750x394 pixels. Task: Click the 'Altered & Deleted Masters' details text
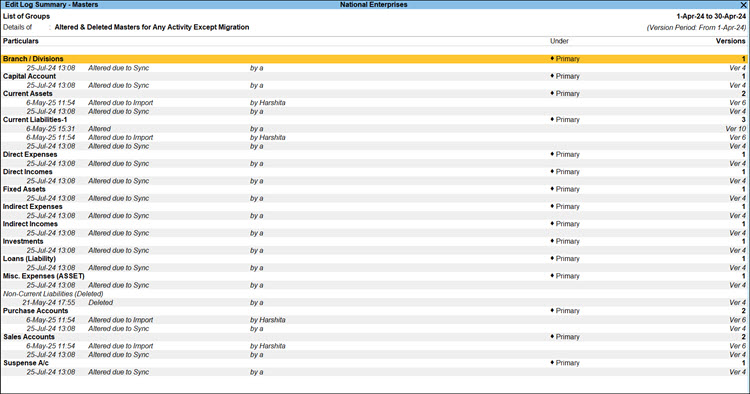tap(152, 27)
